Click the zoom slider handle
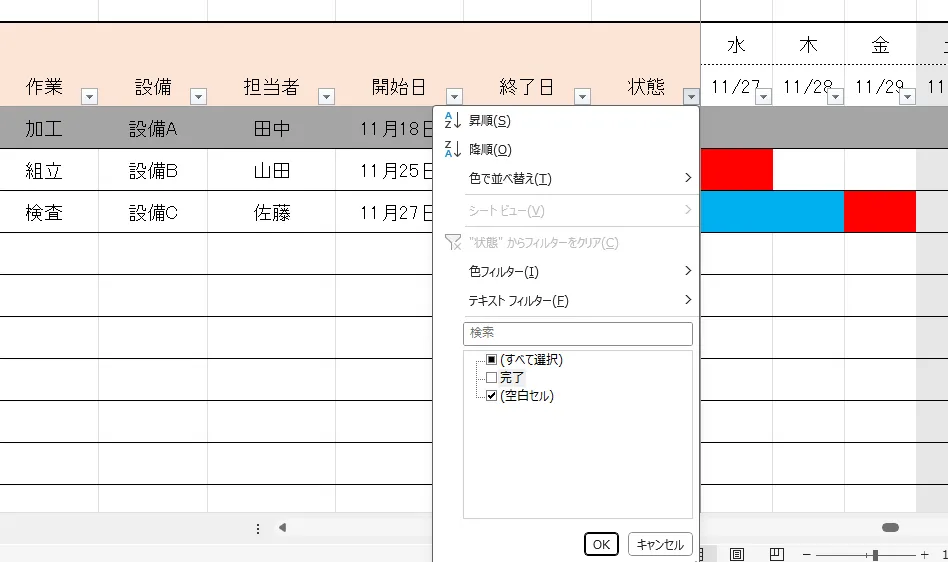 click(875, 555)
